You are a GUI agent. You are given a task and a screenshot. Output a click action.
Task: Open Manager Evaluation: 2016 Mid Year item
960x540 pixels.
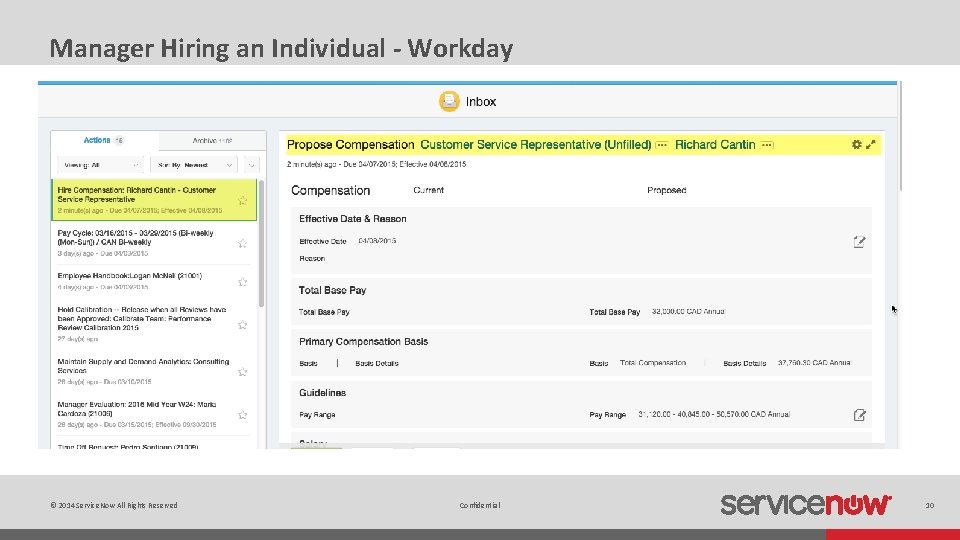pos(152,414)
